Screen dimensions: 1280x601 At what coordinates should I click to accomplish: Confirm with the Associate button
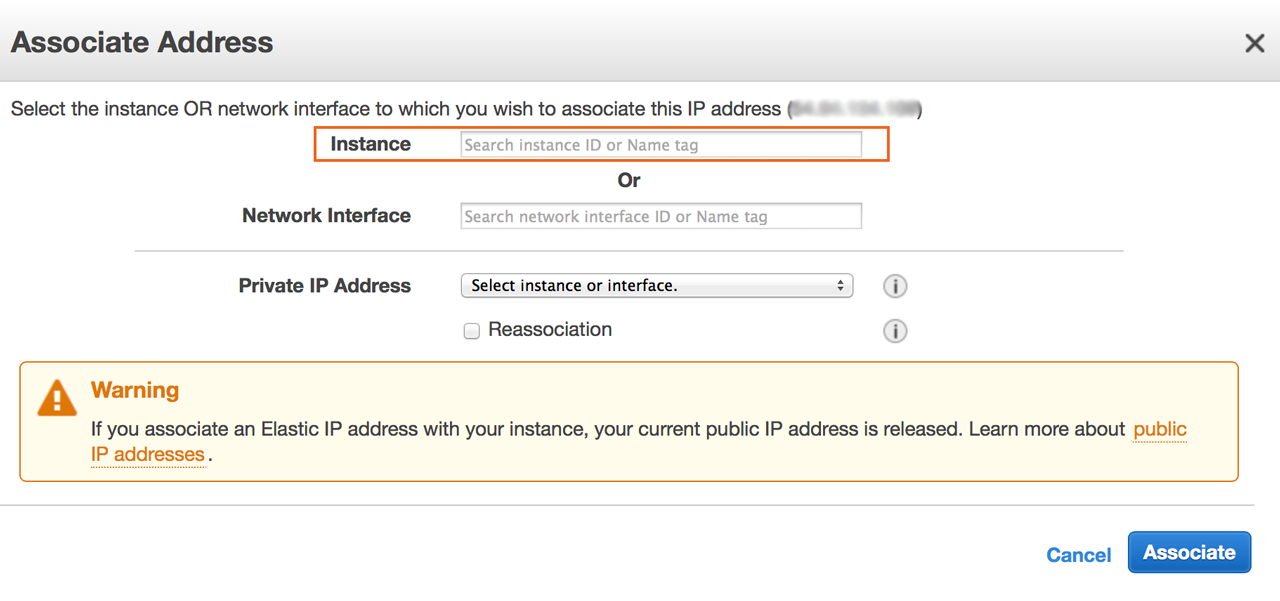click(x=1189, y=552)
